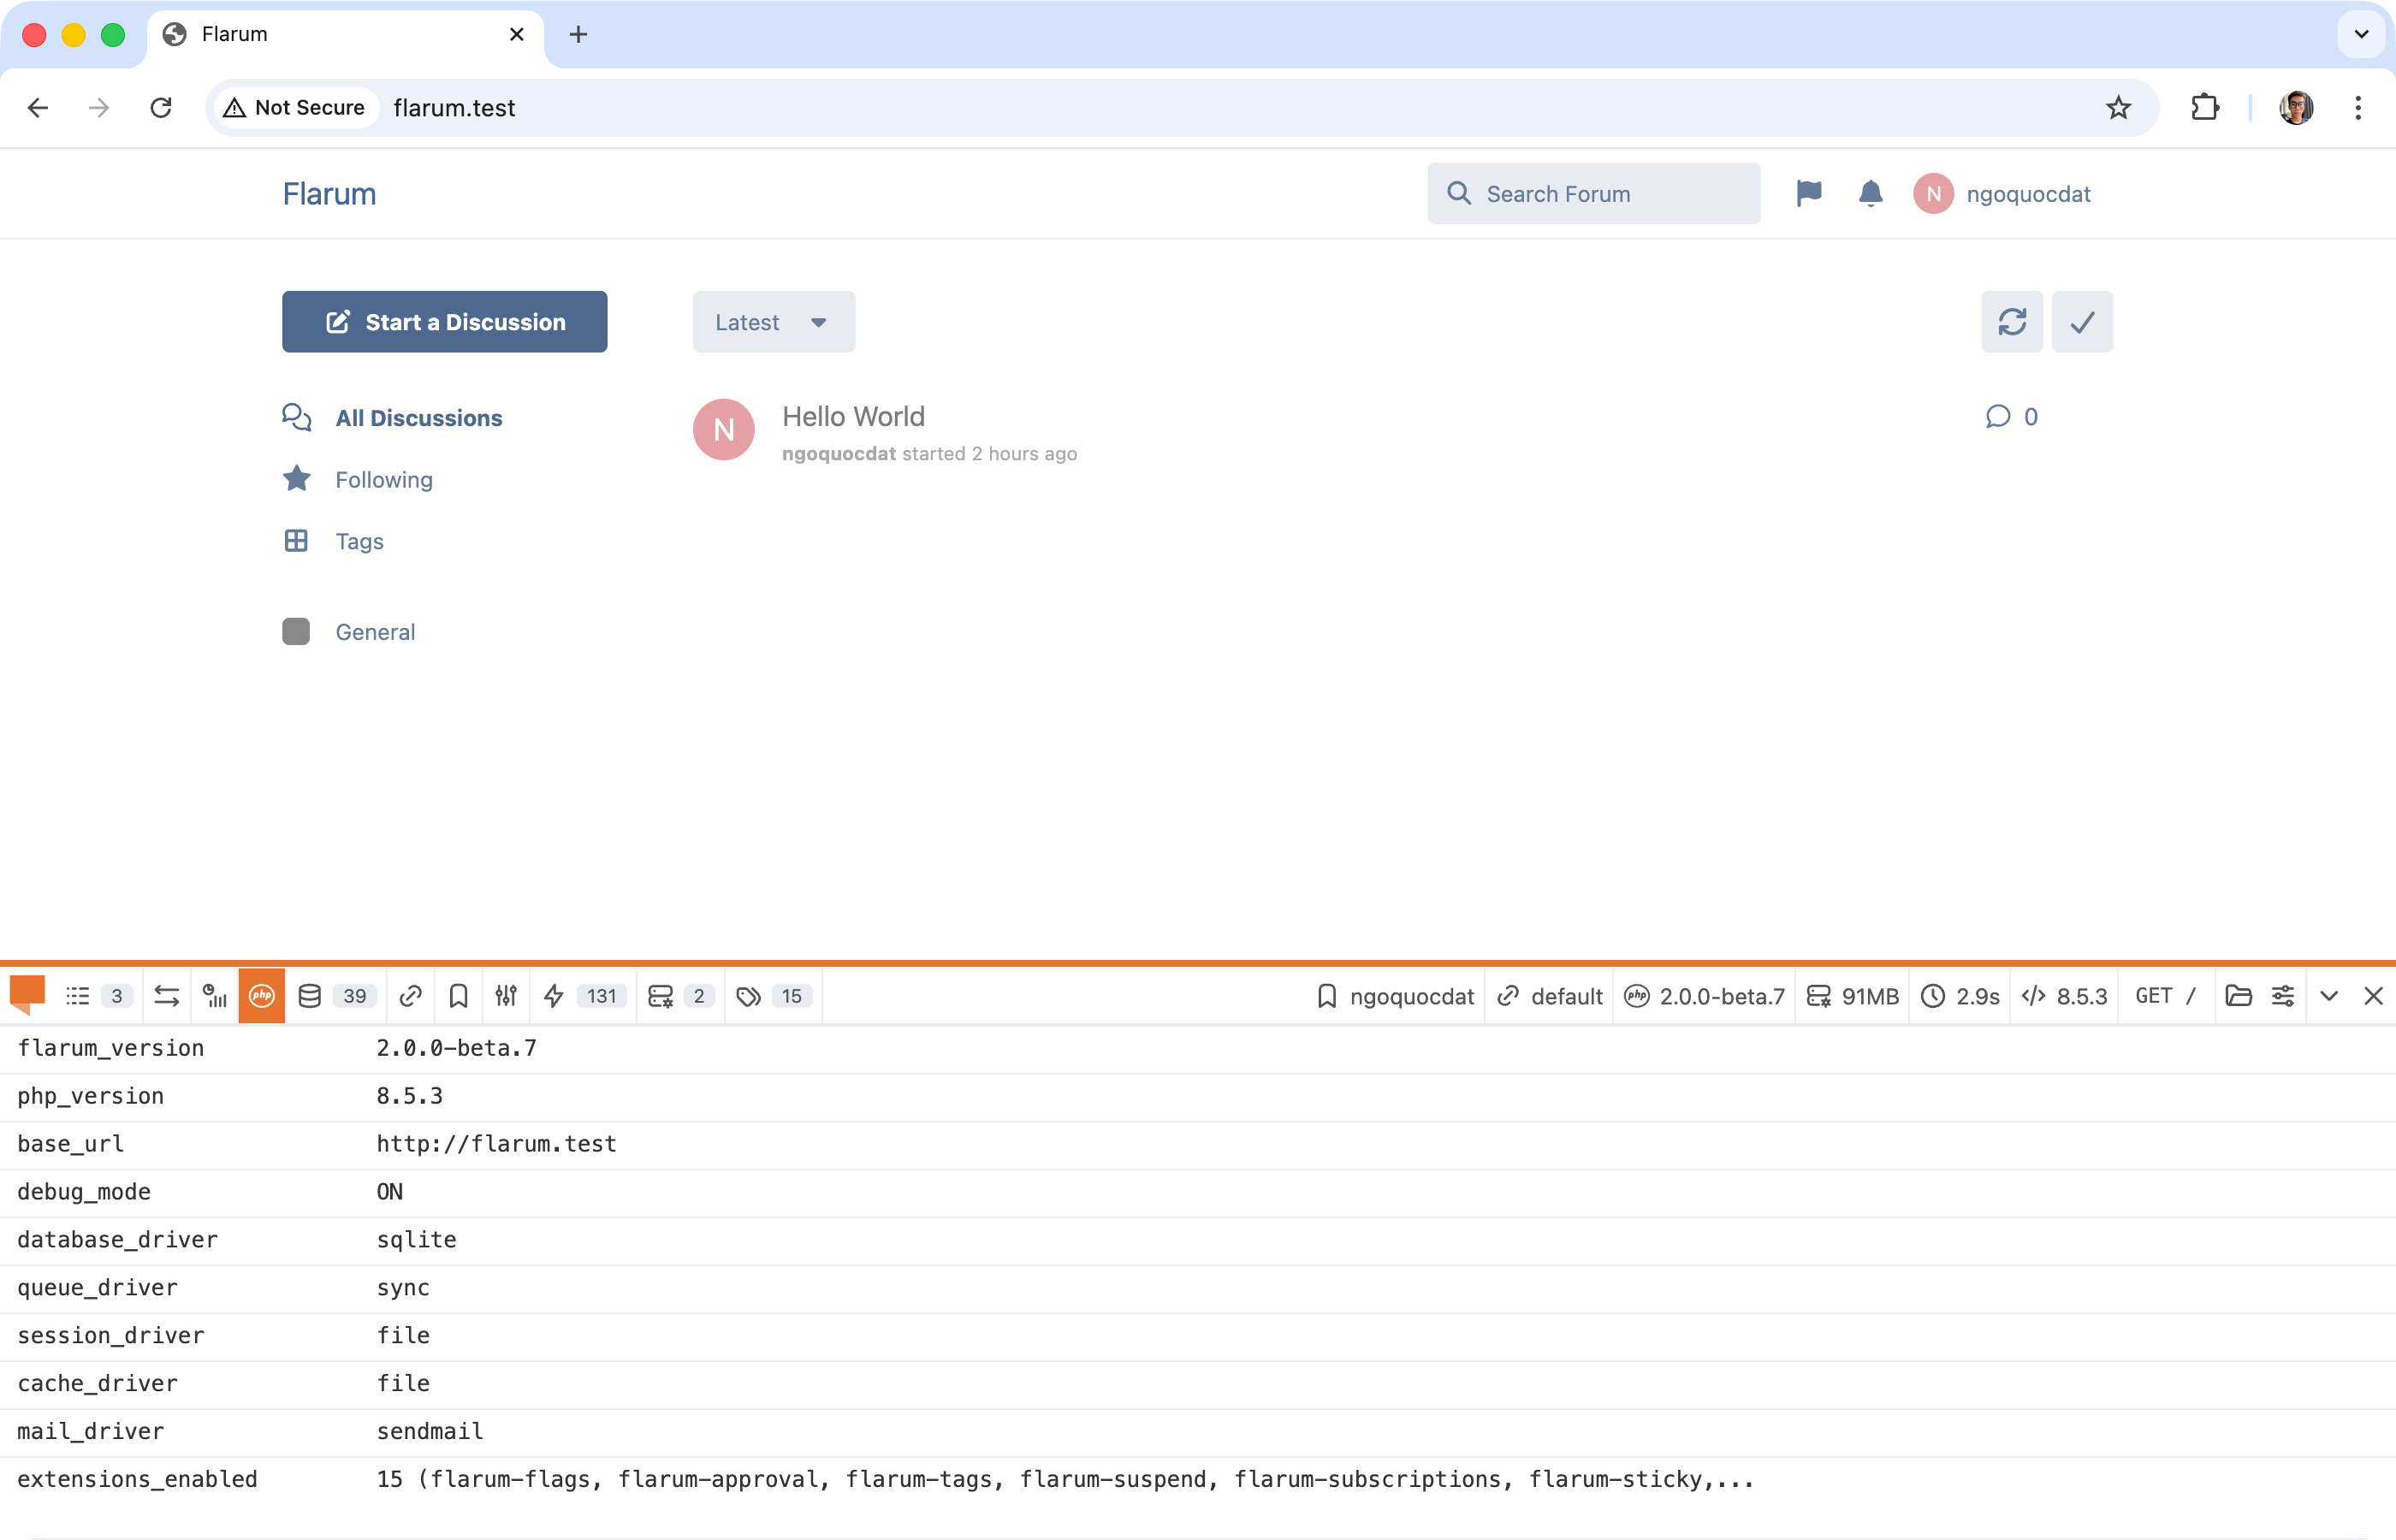Open the Hello World discussion
Viewport: 2396px width, 1540px height.
[x=853, y=416]
